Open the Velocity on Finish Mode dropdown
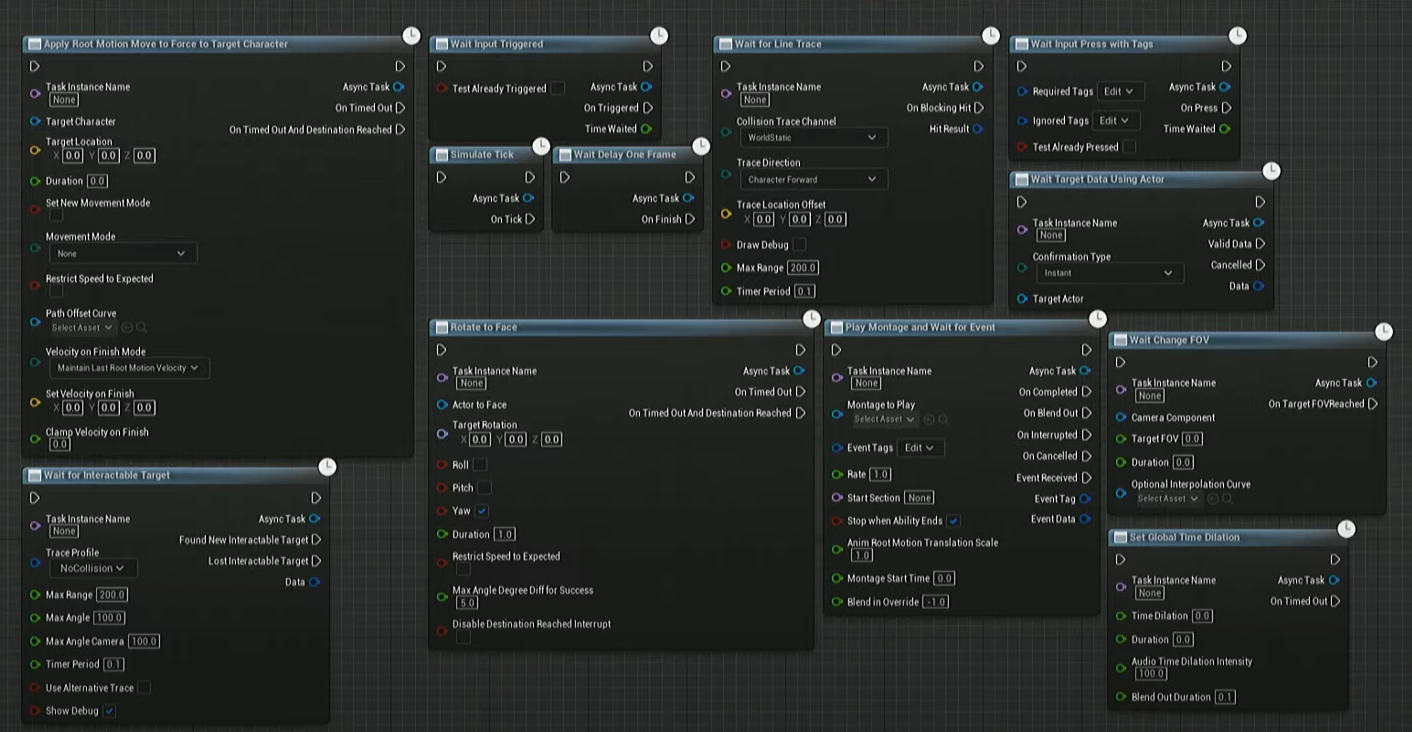1412x732 pixels. point(128,368)
